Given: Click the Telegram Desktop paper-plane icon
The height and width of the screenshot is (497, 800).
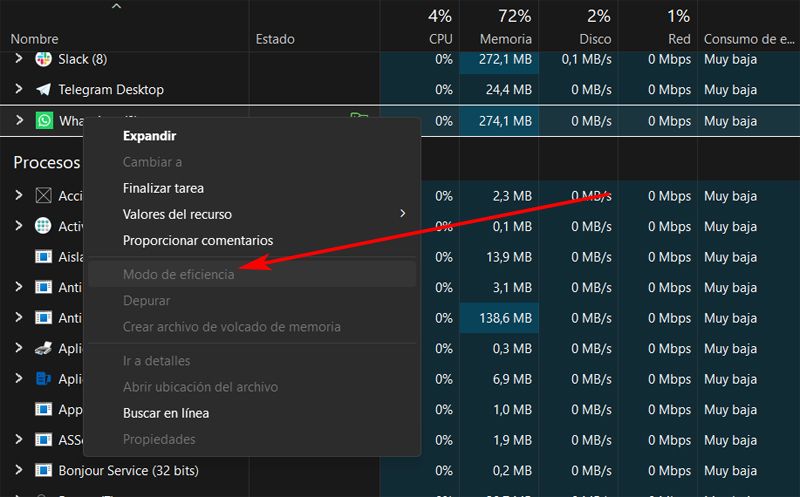Looking at the screenshot, I should pos(43,90).
